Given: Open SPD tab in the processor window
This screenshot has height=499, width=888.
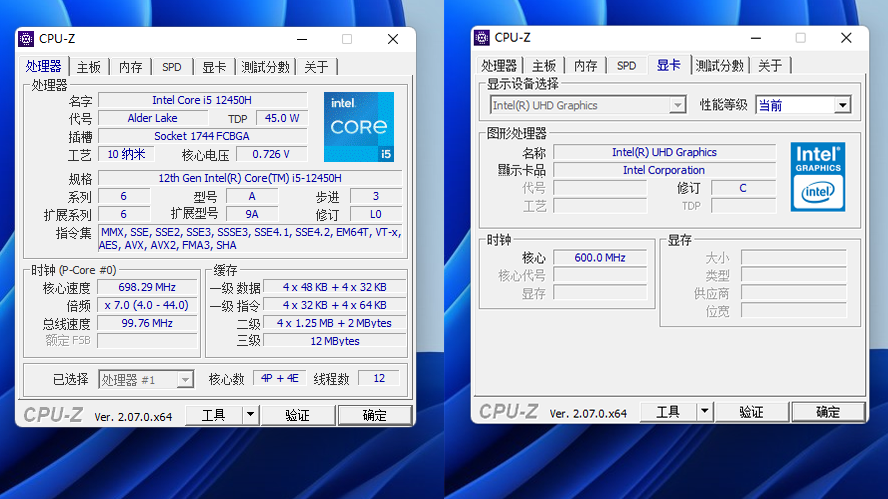Looking at the screenshot, I should pyautogui.click(x=172, y=67).
